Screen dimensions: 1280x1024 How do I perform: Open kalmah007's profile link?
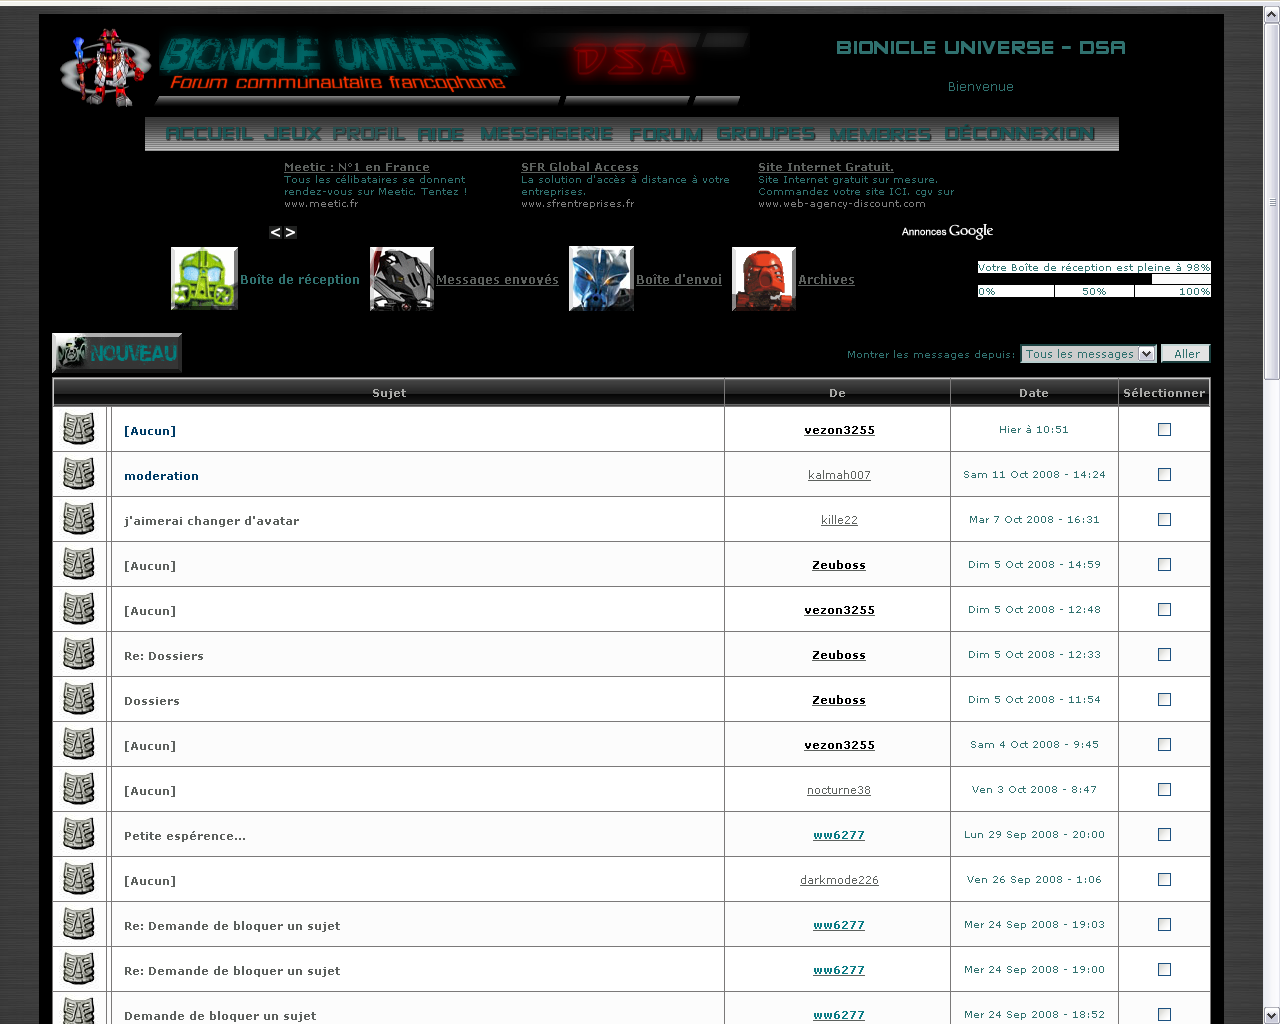pyautogui.click(x=839, y=475)
